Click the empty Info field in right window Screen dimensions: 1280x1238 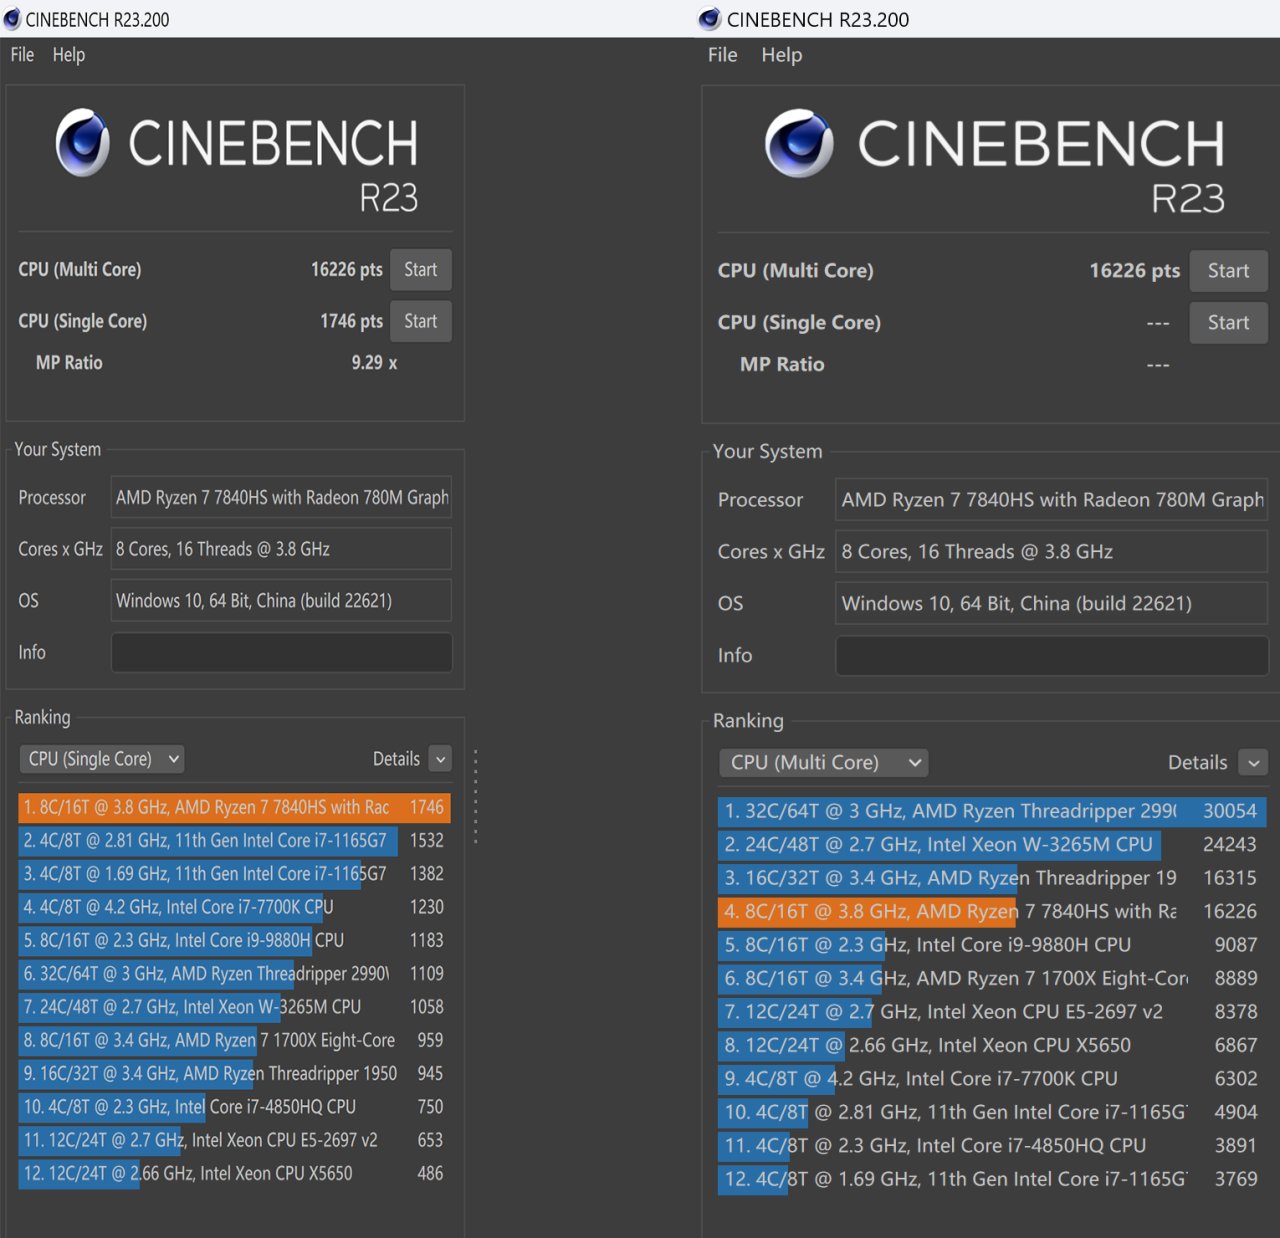click(x=1051, y=656)
